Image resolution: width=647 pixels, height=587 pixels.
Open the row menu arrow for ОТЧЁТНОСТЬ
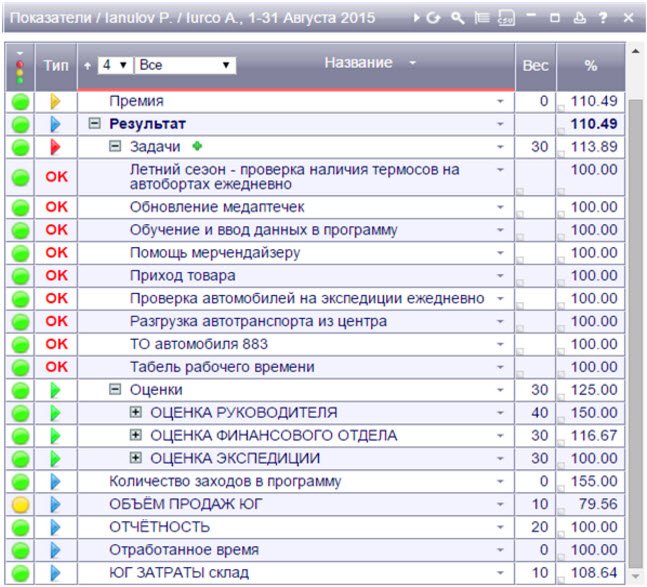[500, 527]
